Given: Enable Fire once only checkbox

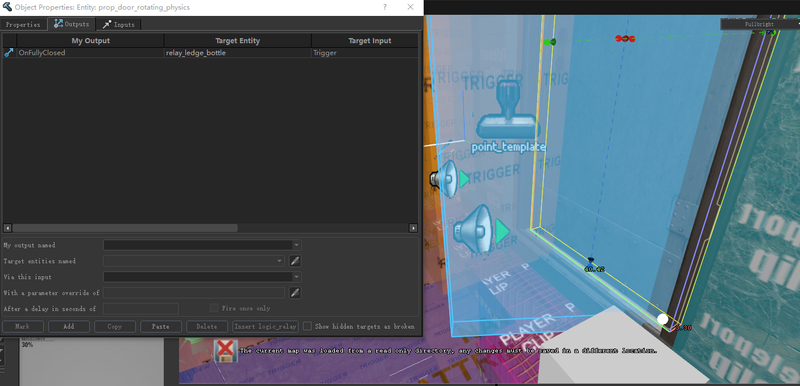Looking at the screenshot, I should [x=214, y=308].
